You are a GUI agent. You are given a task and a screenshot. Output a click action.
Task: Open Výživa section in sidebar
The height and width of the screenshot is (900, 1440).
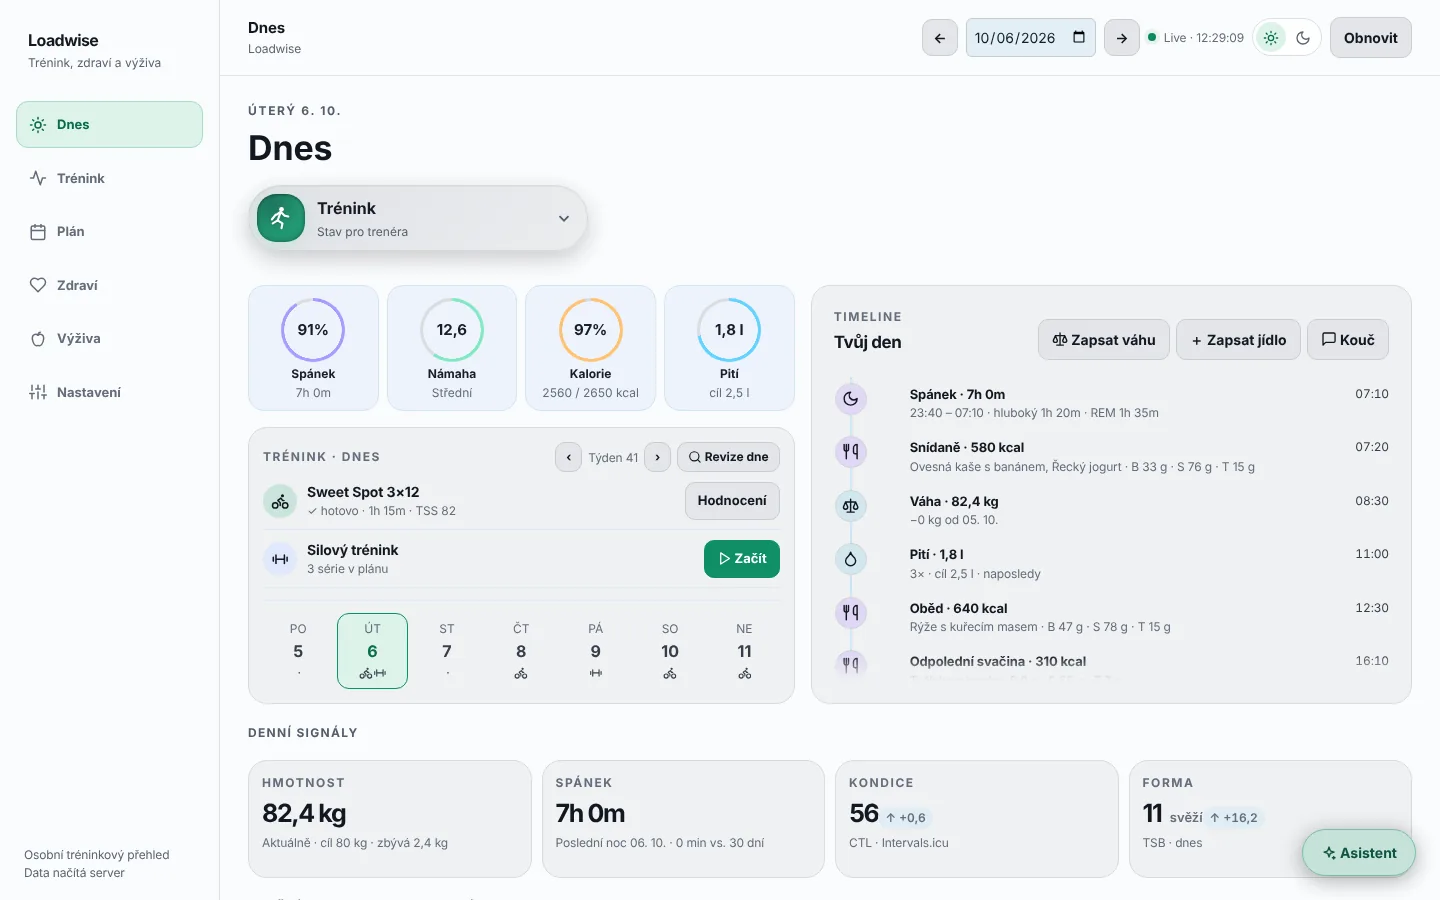[109, 338]
